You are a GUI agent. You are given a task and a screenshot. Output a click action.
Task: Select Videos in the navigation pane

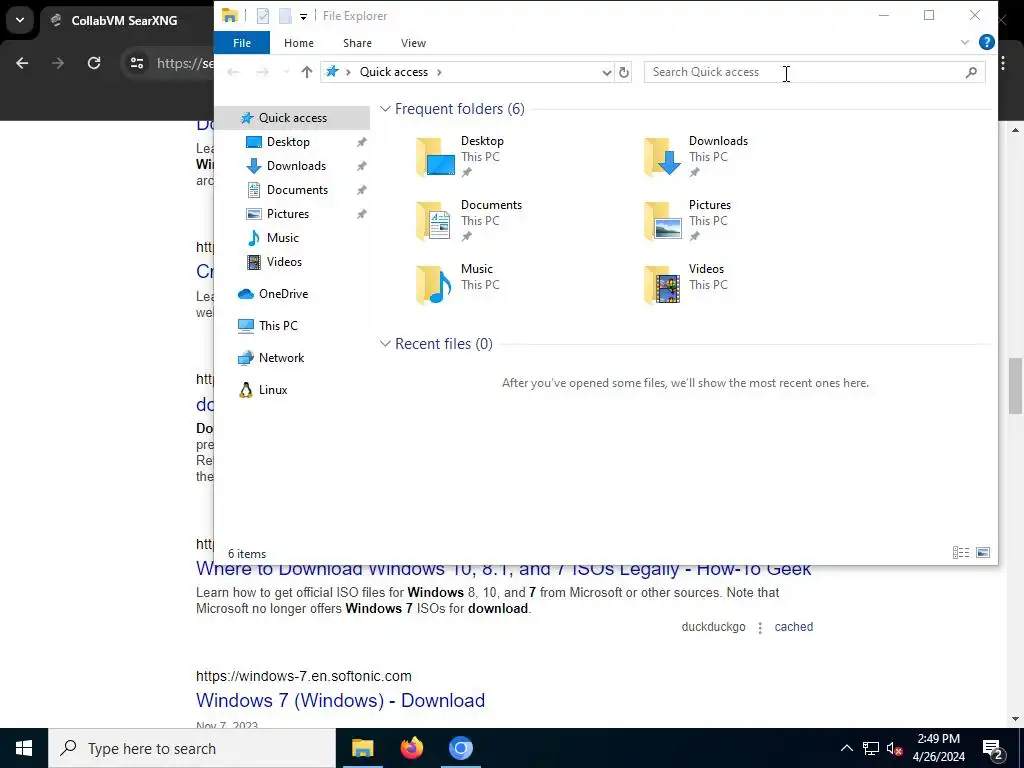284,262
